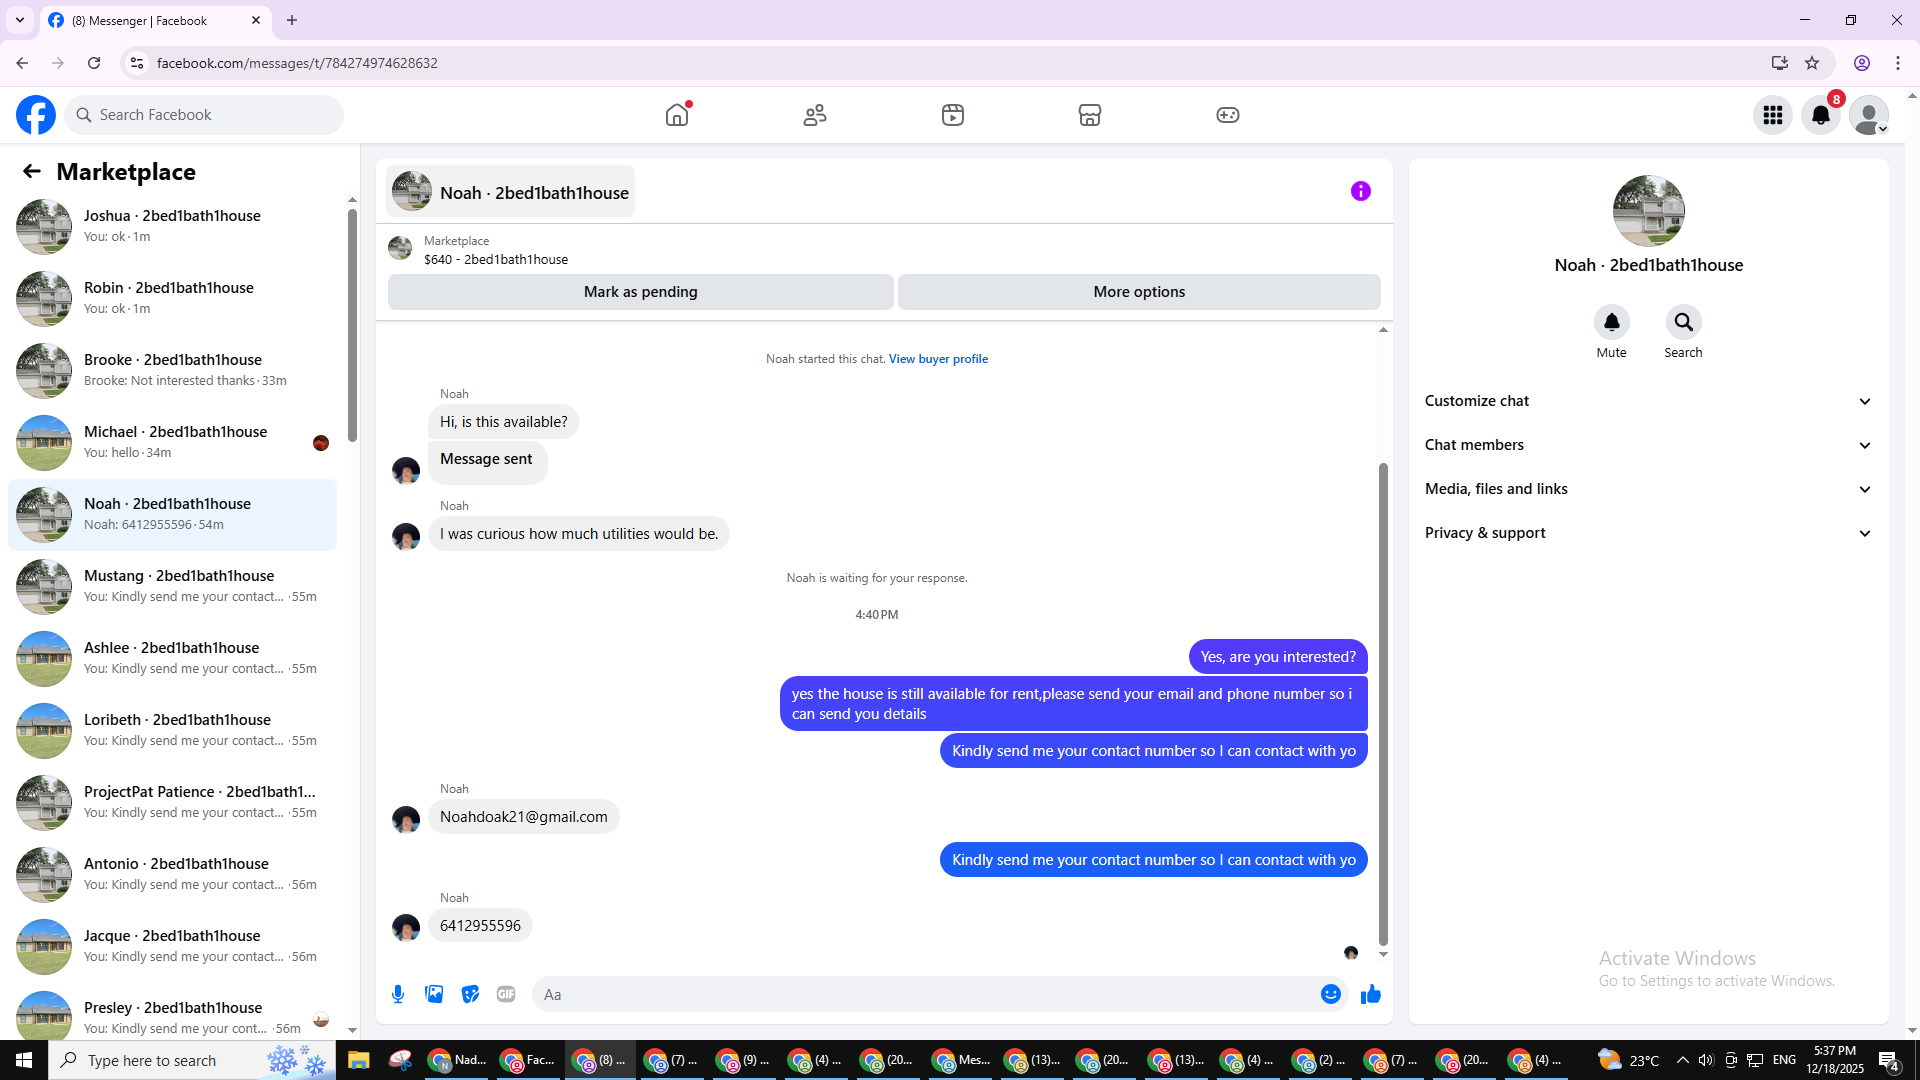Open the Facebook menu grid icon

click(1773, 115)
